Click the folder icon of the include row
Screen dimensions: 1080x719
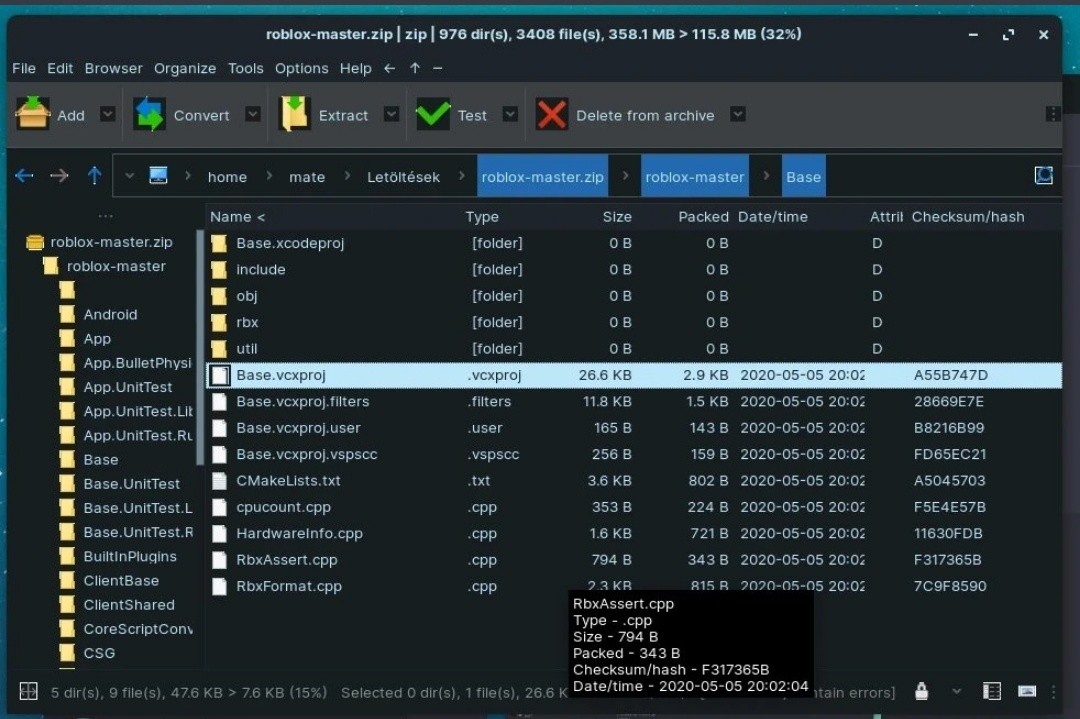[219, 270]
